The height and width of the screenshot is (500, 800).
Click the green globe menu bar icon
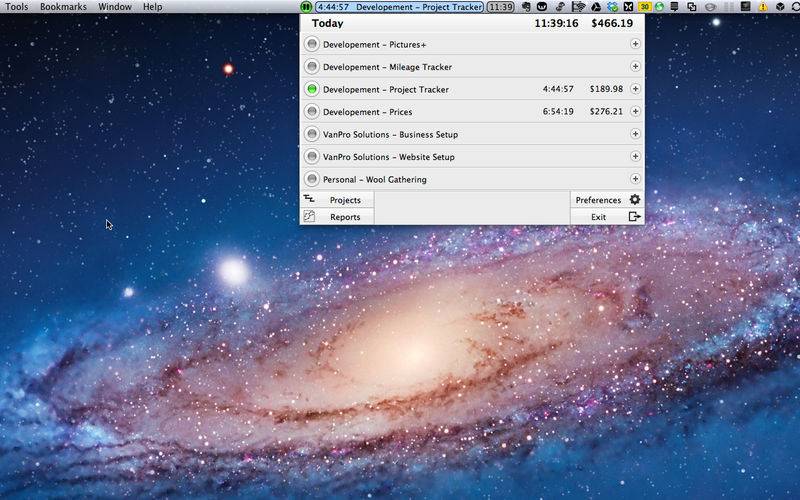click(660, 7)
